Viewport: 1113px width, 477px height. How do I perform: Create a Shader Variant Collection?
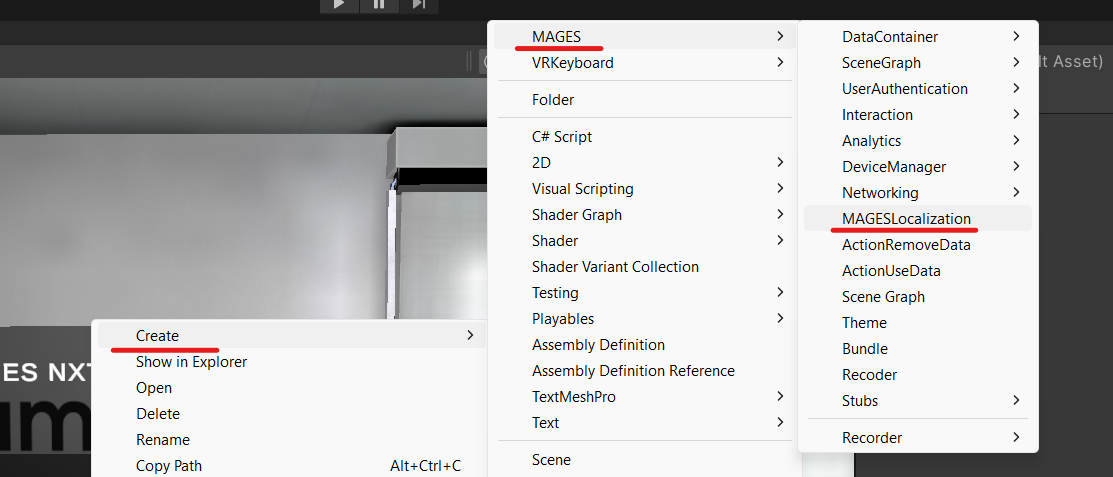click(x=645, y=267)
